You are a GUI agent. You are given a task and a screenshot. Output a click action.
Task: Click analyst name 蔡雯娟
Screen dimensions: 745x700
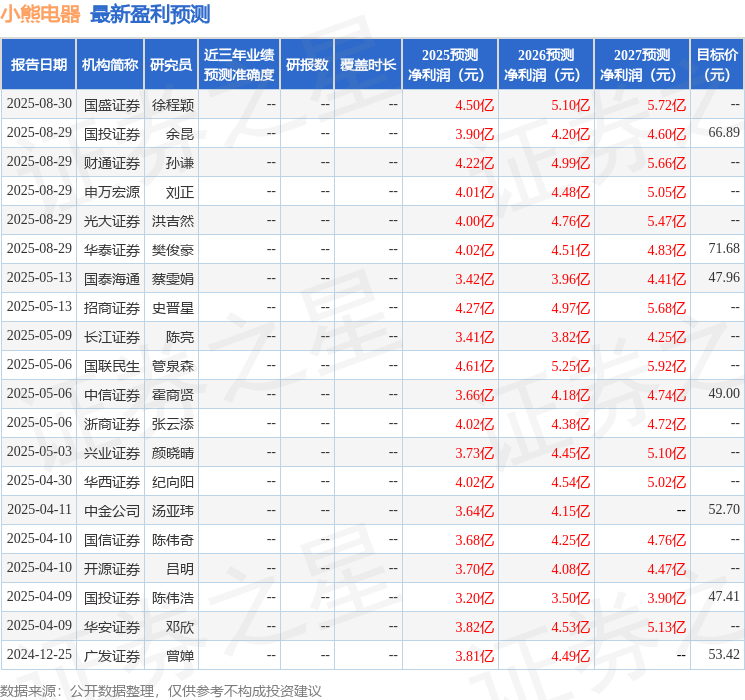[x=172, y=278]
